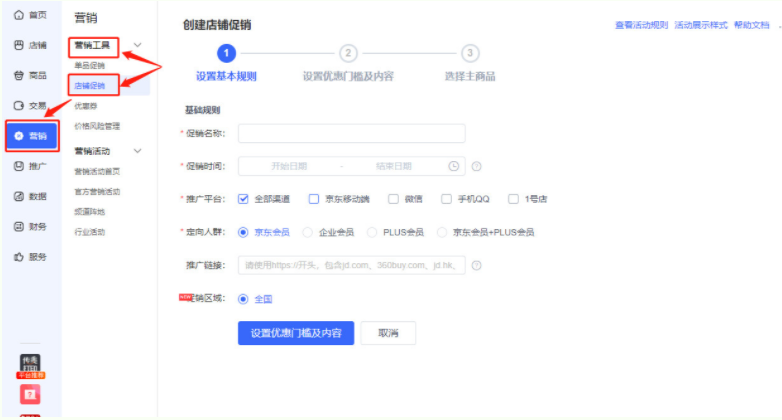The width and height of the screenshot is (782, 420).
Task: Select the 商品 product icon
Action: [x=19, y=75]
